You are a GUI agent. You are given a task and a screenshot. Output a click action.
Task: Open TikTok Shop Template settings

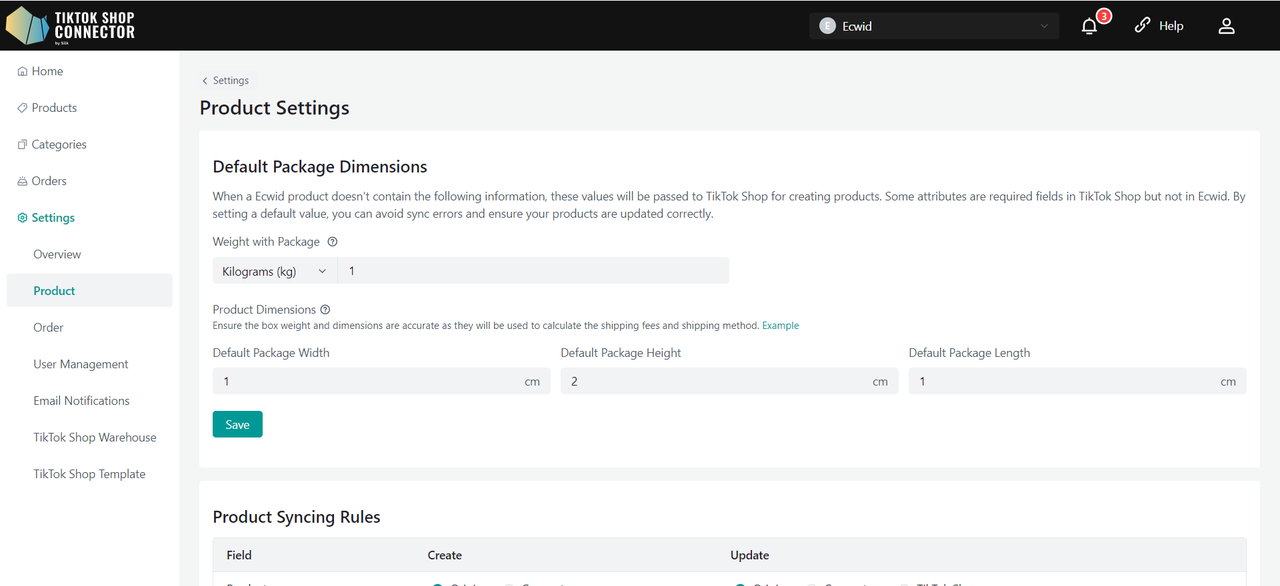tap(89, 474)
